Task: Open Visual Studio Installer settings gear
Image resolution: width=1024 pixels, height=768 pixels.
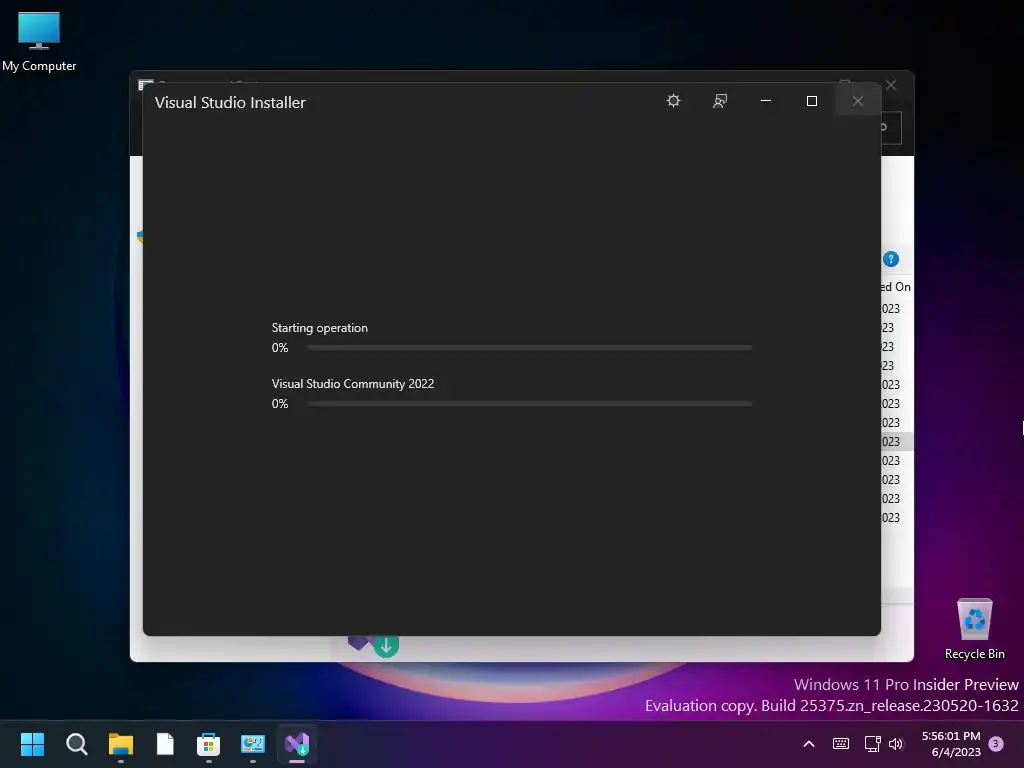Action: [673, 101]
